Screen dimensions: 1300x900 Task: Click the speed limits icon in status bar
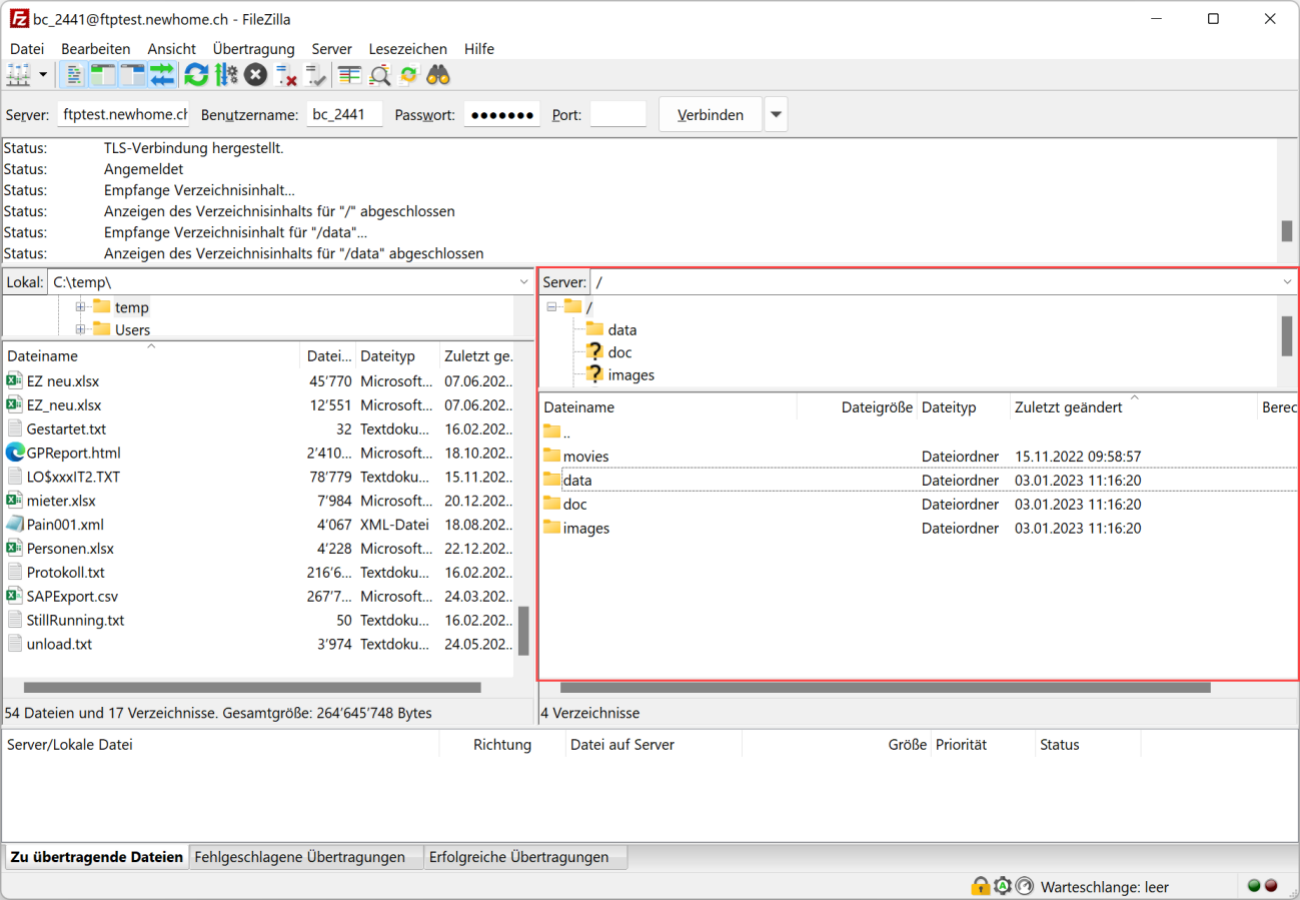(1024, 886)
